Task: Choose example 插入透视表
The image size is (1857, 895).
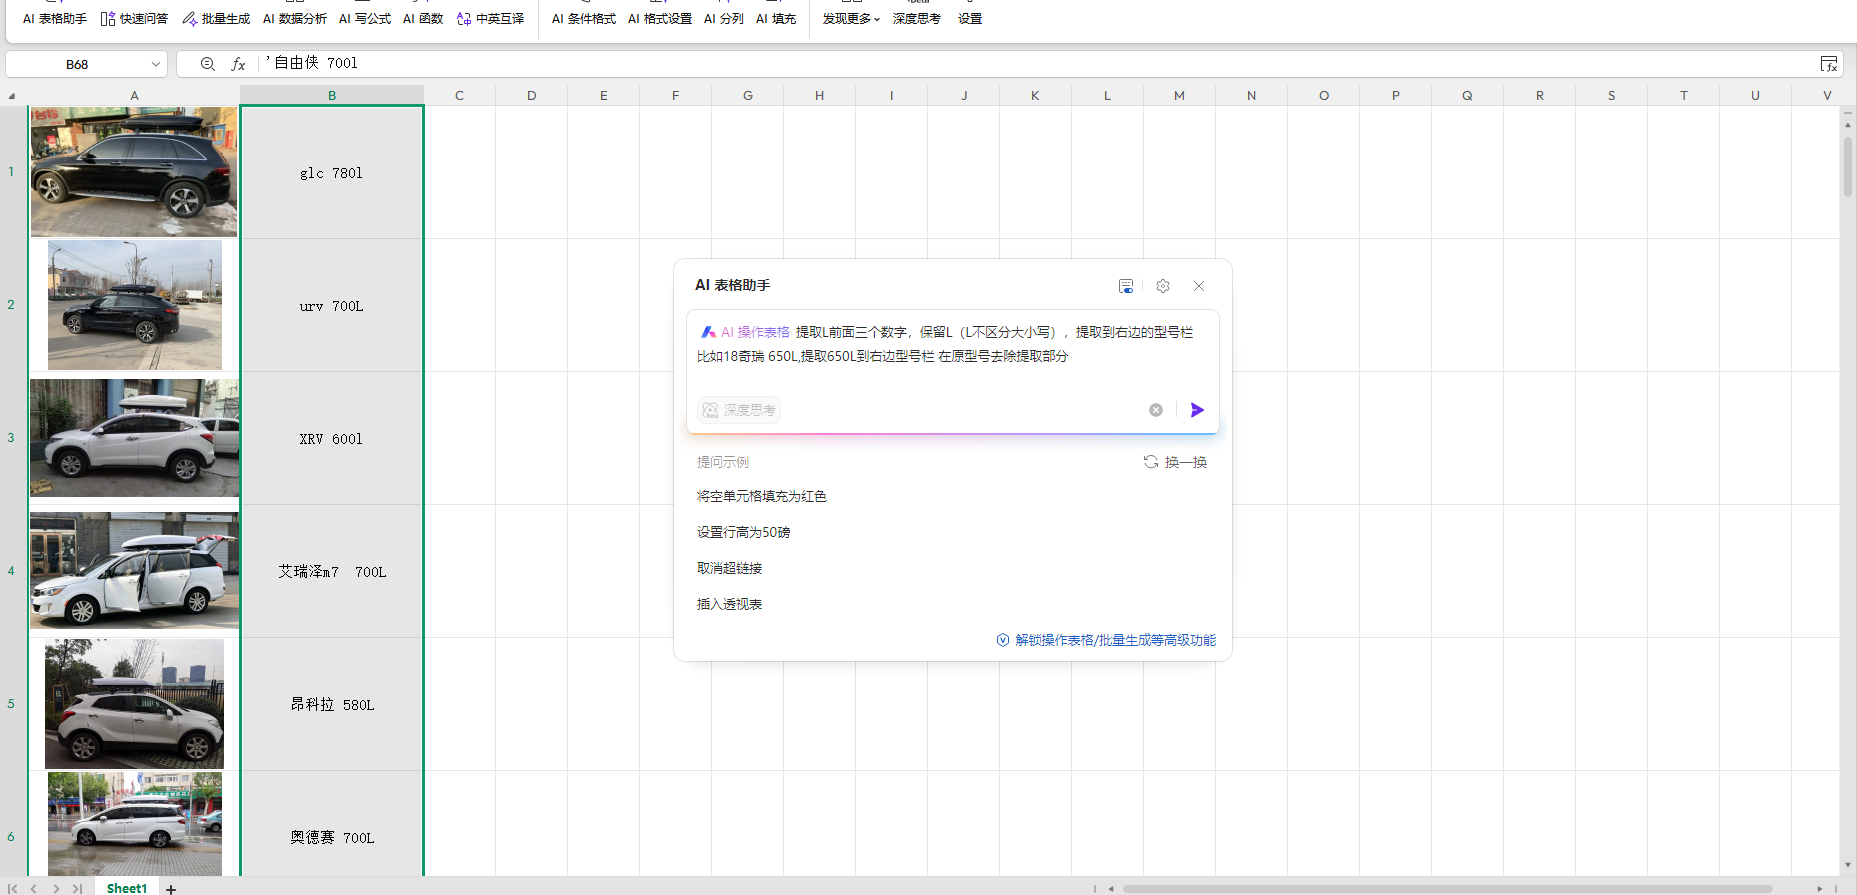Action: click(730, 604)
